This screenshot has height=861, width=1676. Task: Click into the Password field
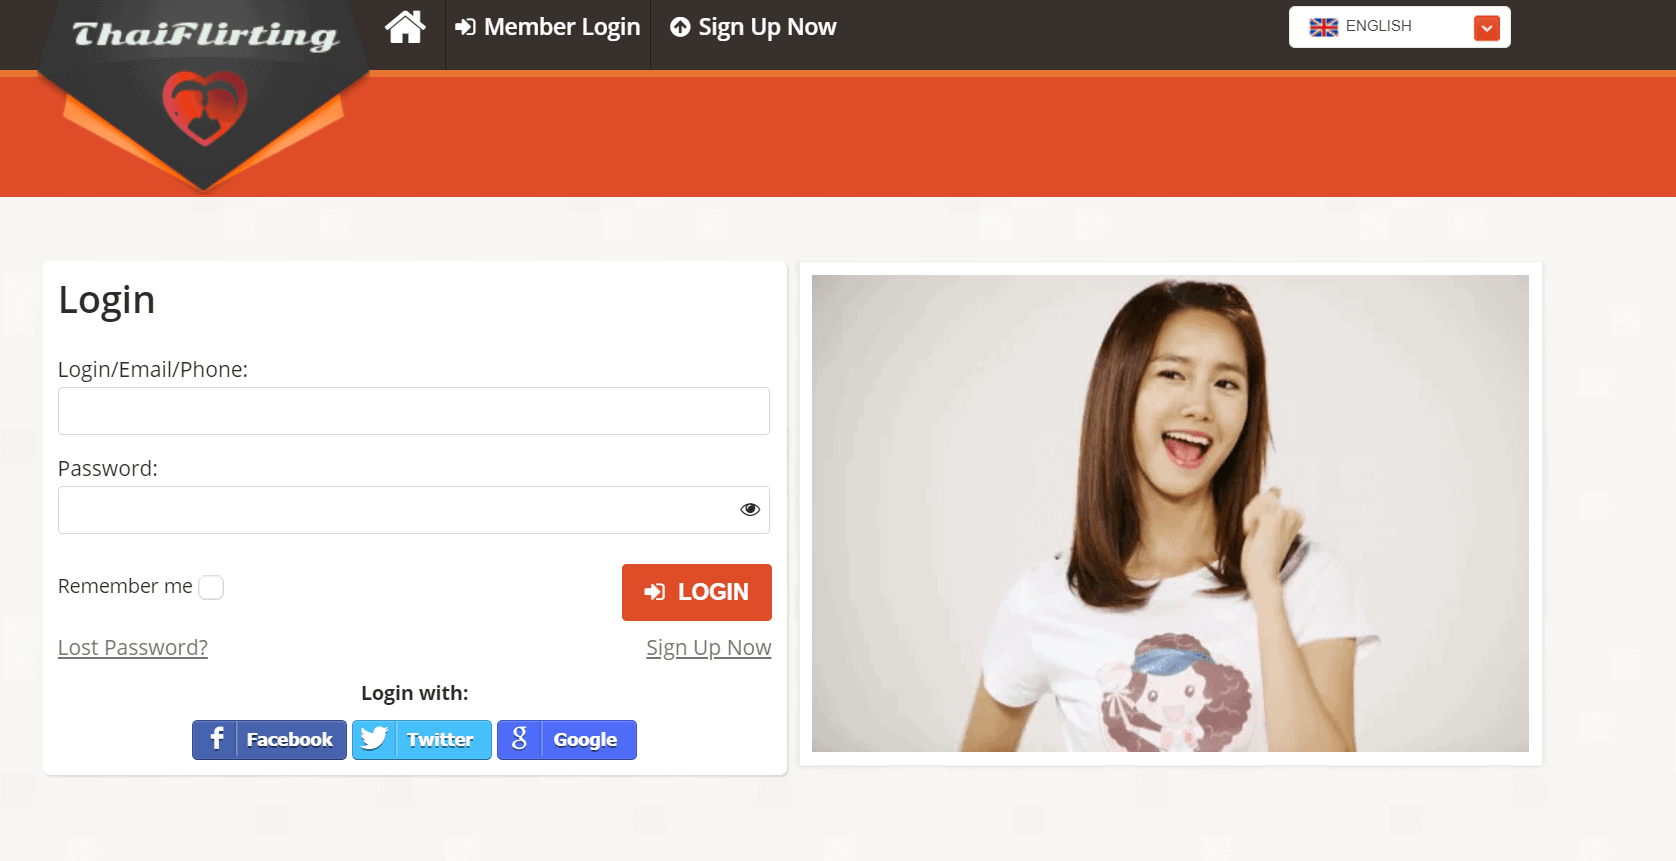(395, 510)
